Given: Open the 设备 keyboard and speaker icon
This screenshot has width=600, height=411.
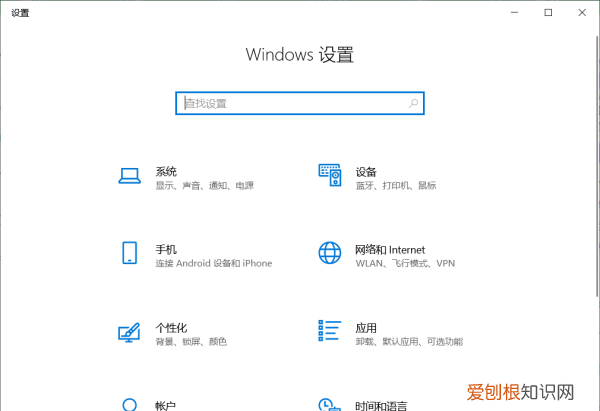Looking at the screenshot, I should point(330,175).
